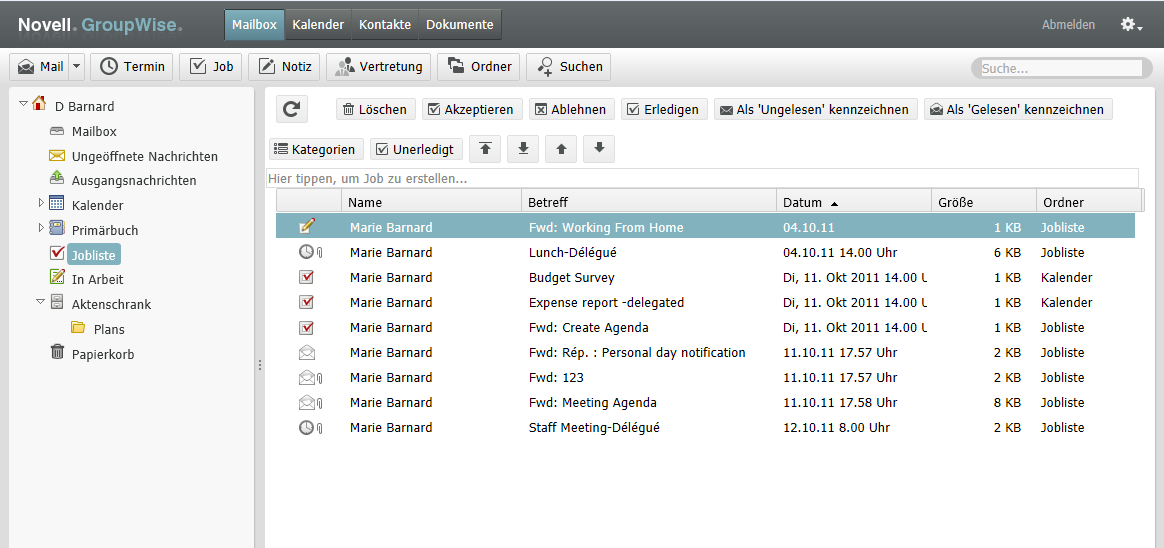
Task: Collapse the Aktenschrank tree node
Action: [41, 302]
